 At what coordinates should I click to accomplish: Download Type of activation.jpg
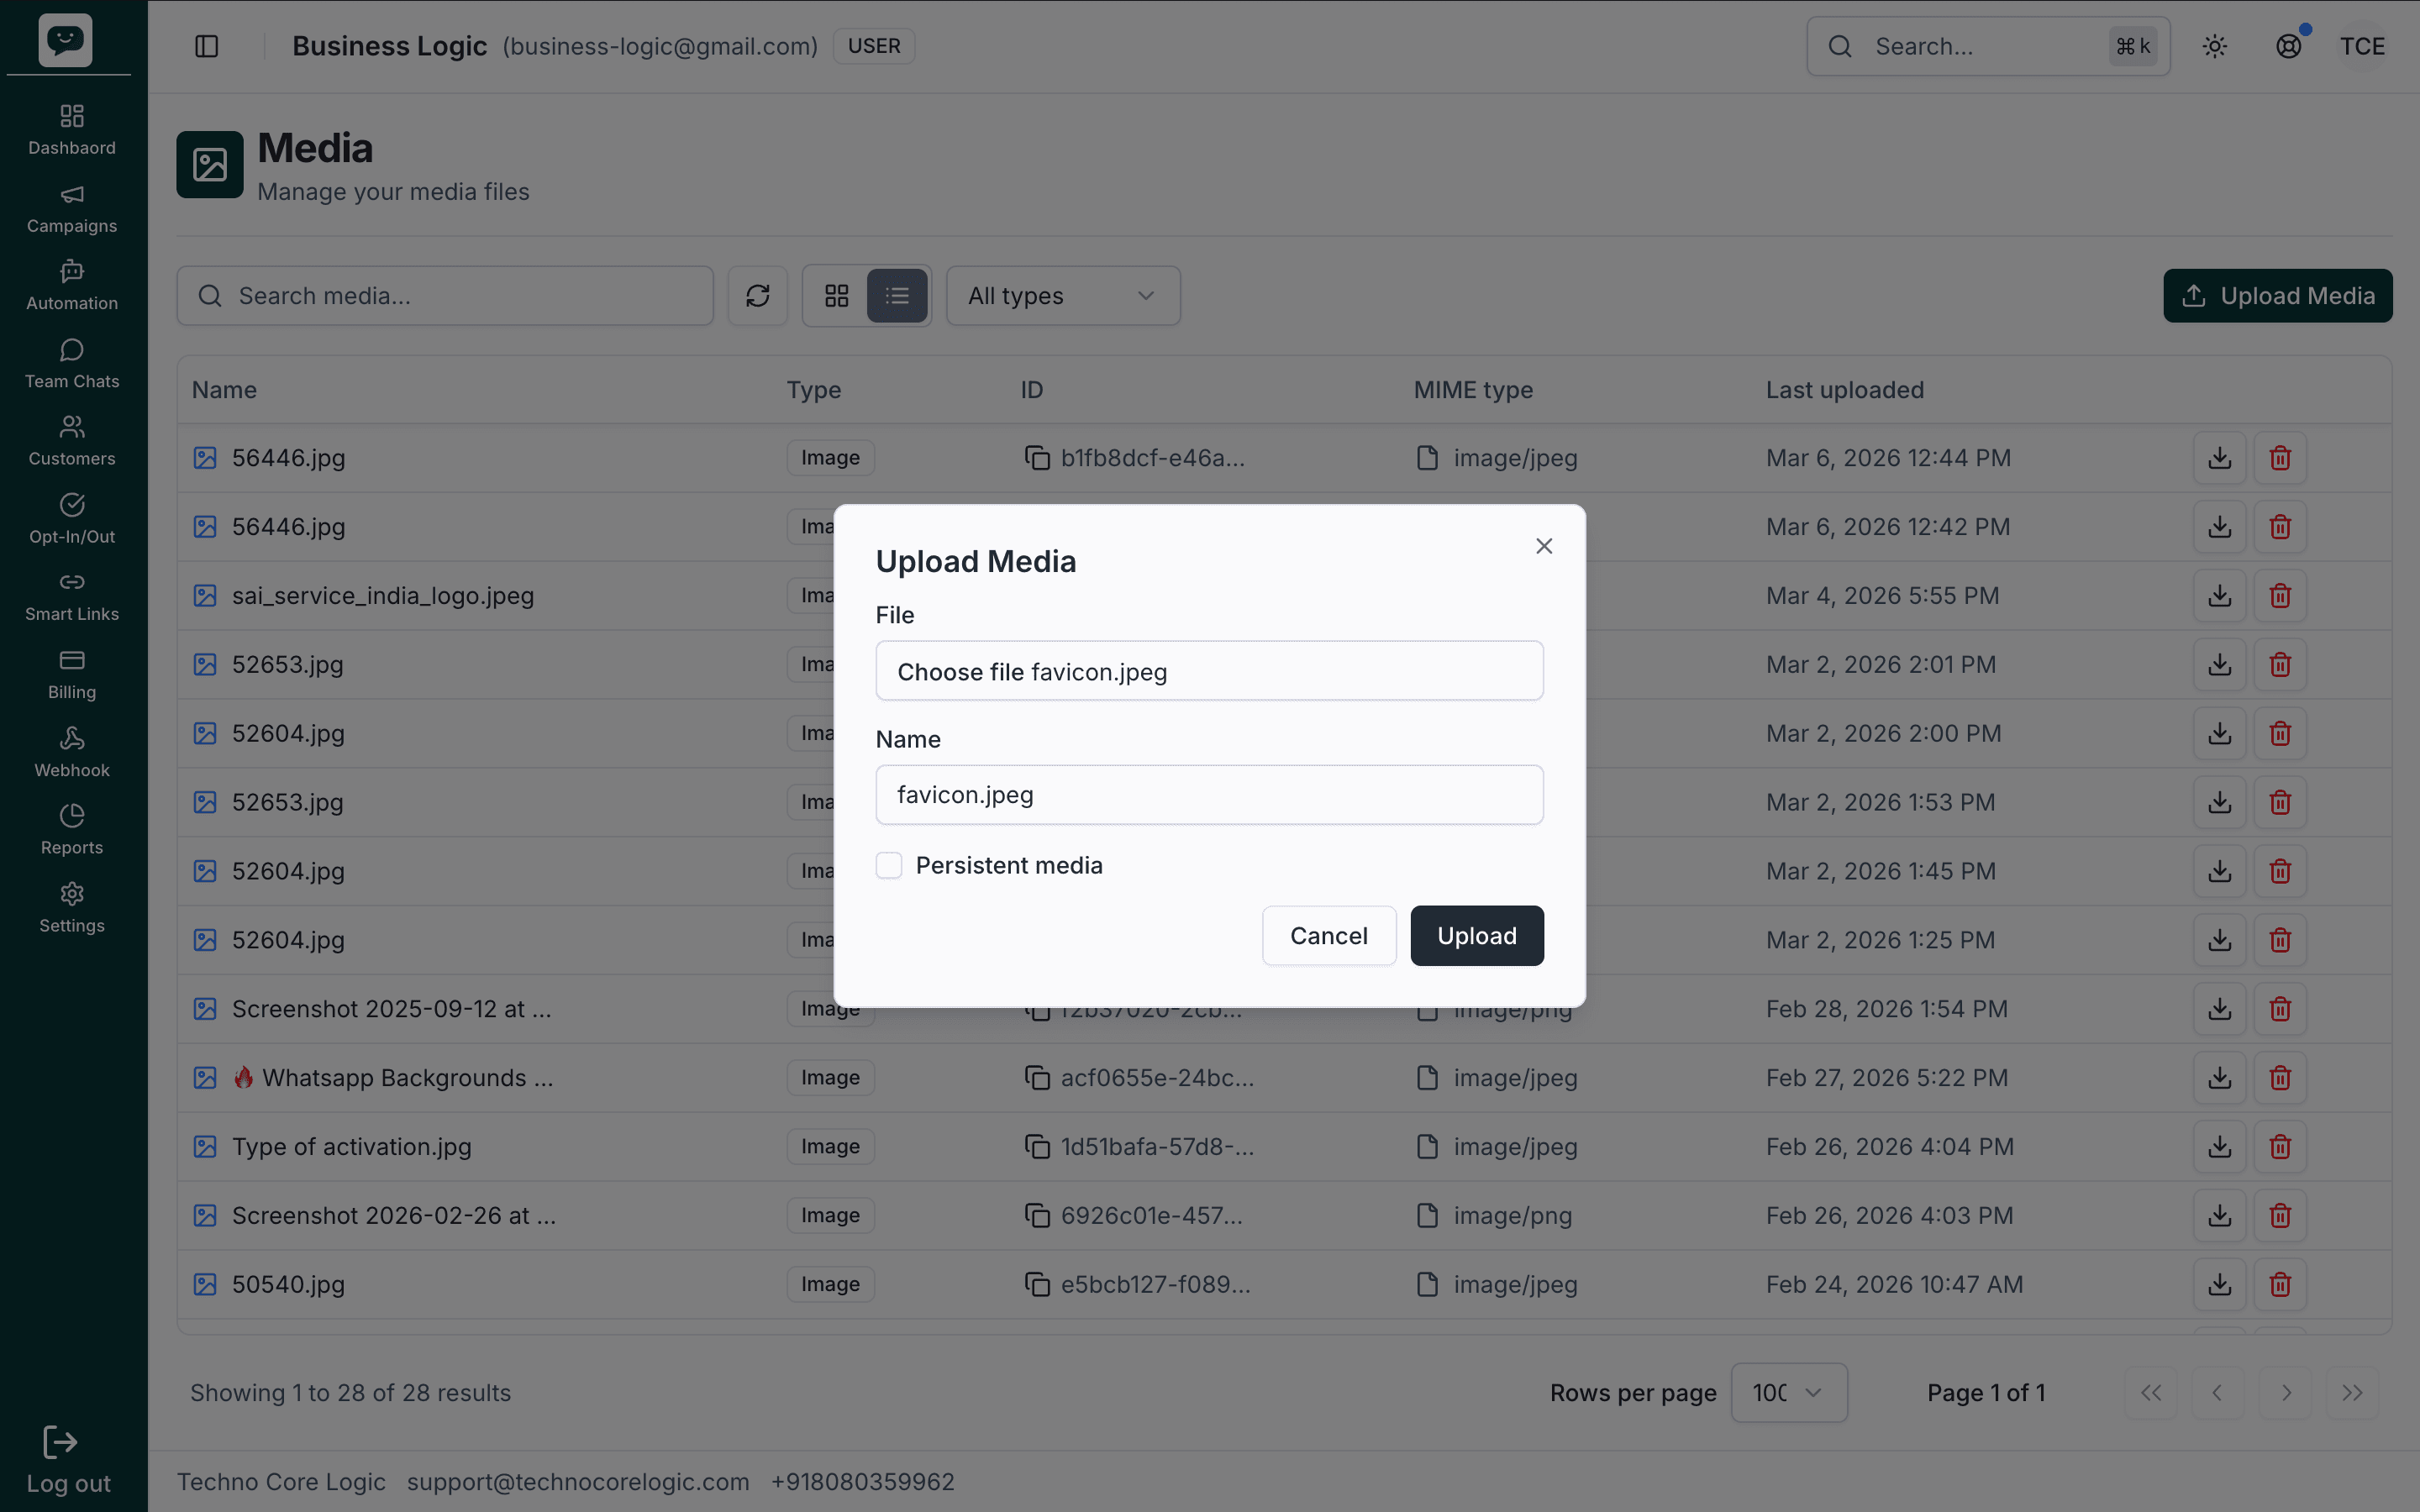click(x=2219, y=1147)
